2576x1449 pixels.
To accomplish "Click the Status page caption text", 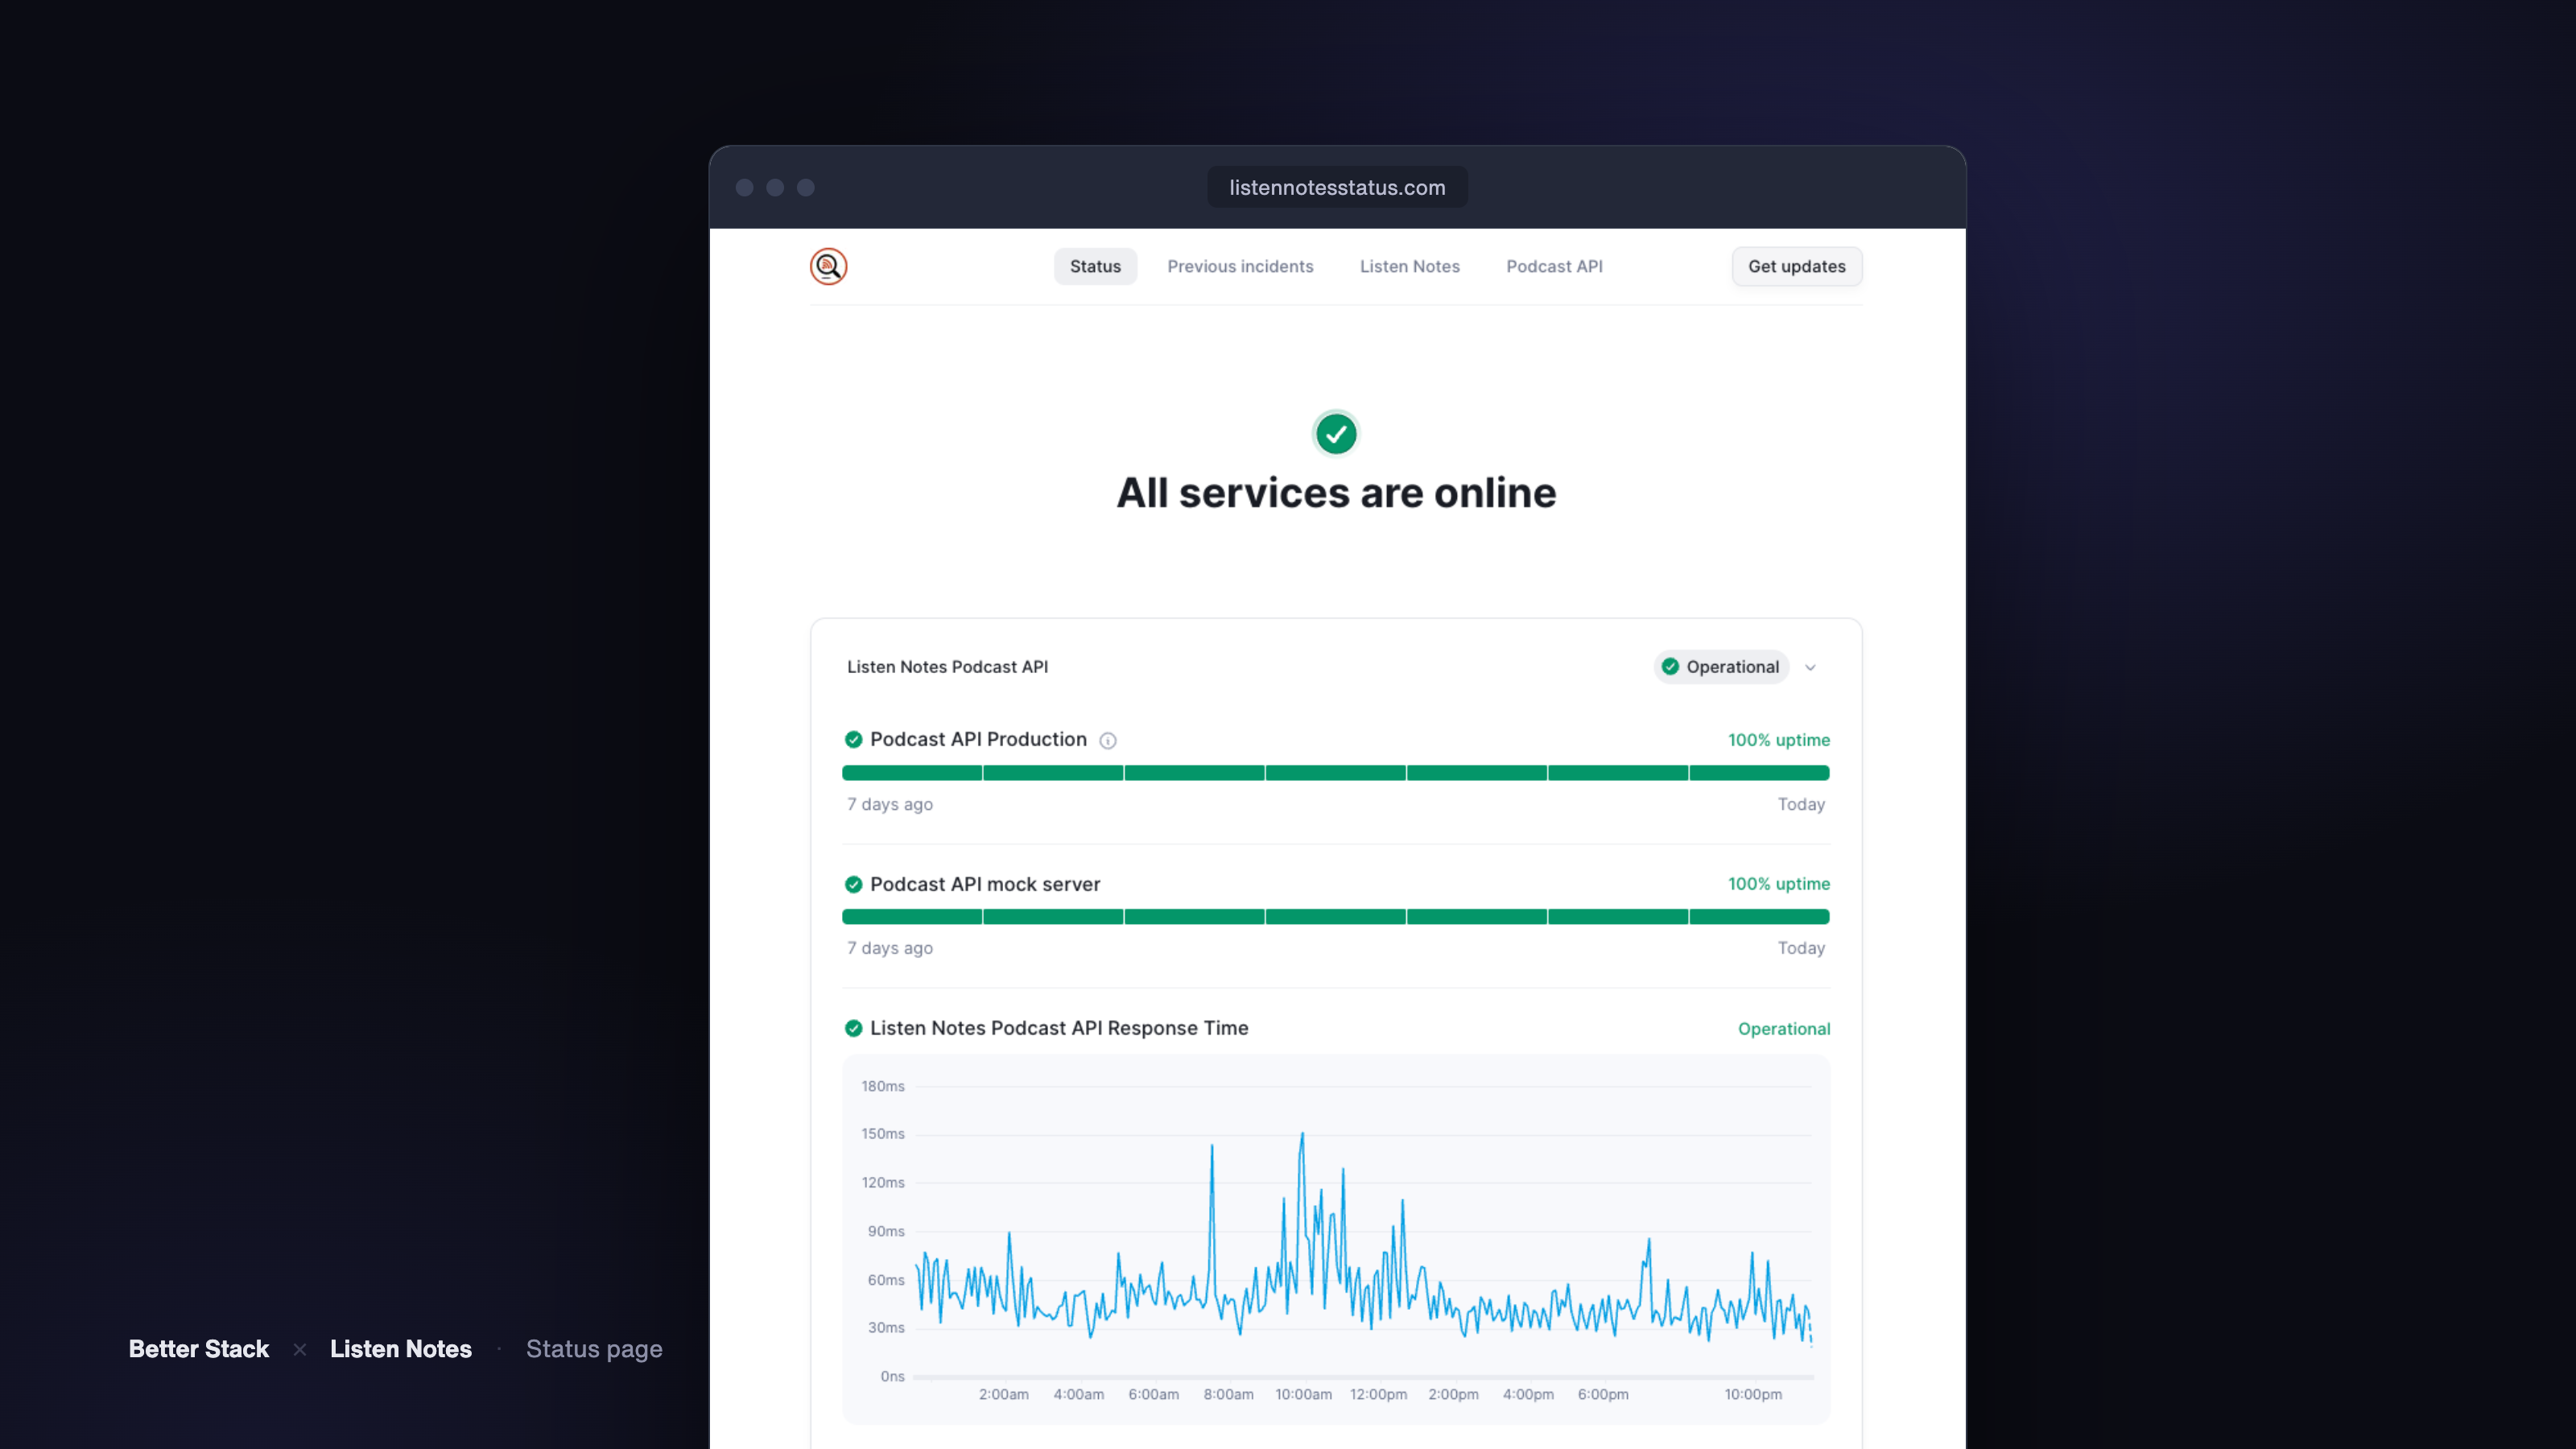I will click(594, 1350).
